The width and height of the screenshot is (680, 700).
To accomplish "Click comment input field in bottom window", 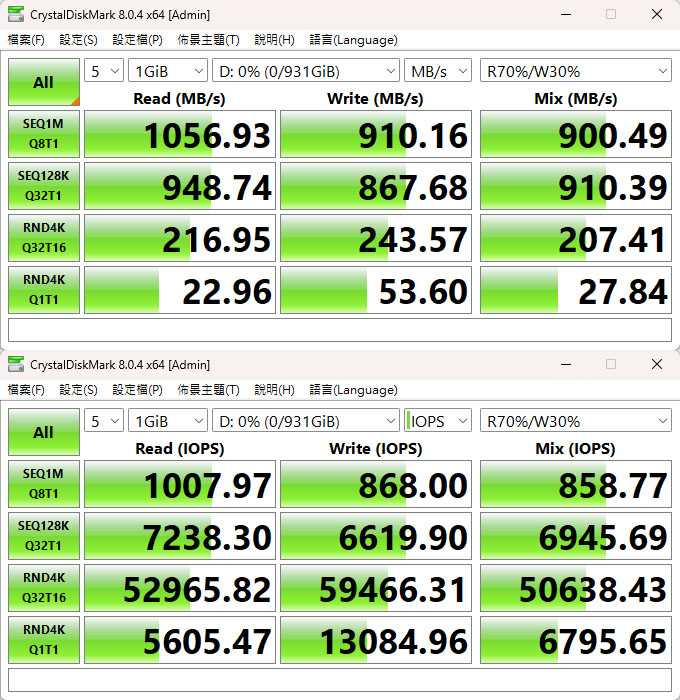I will [340, 680].
